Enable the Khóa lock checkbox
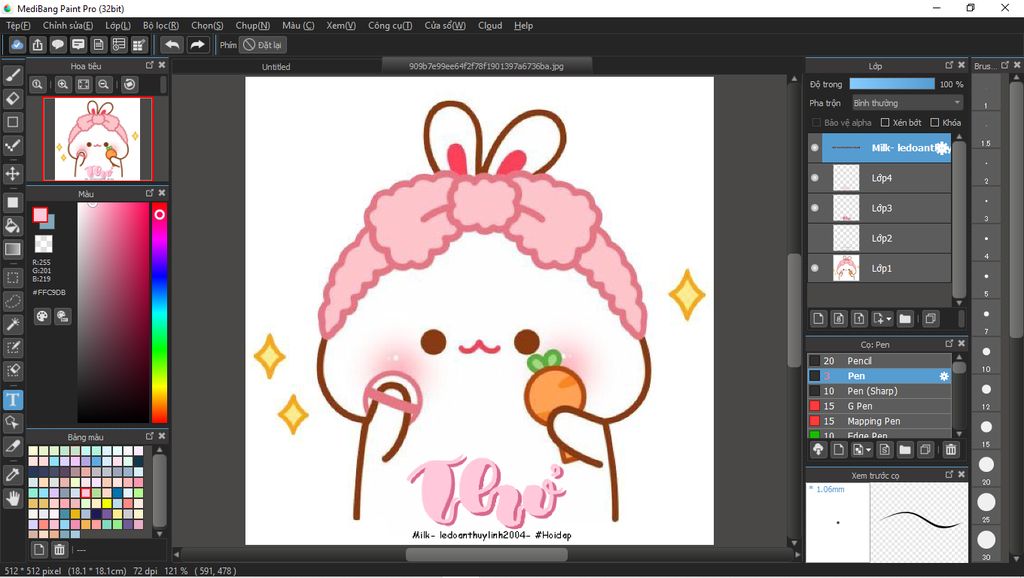This screenshot has width=1024, height=578. click(935, 122)
